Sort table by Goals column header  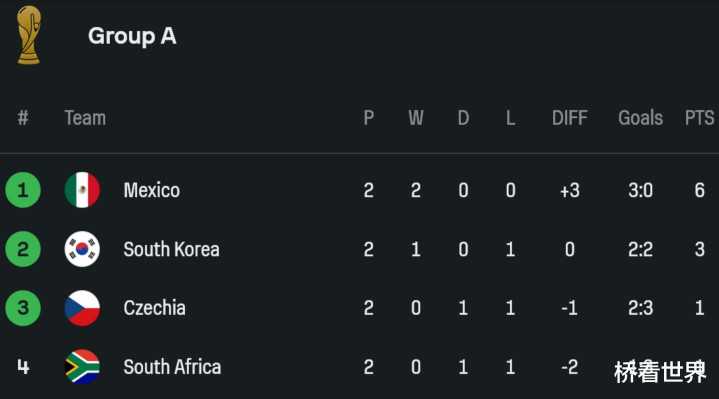pos(641,118)
